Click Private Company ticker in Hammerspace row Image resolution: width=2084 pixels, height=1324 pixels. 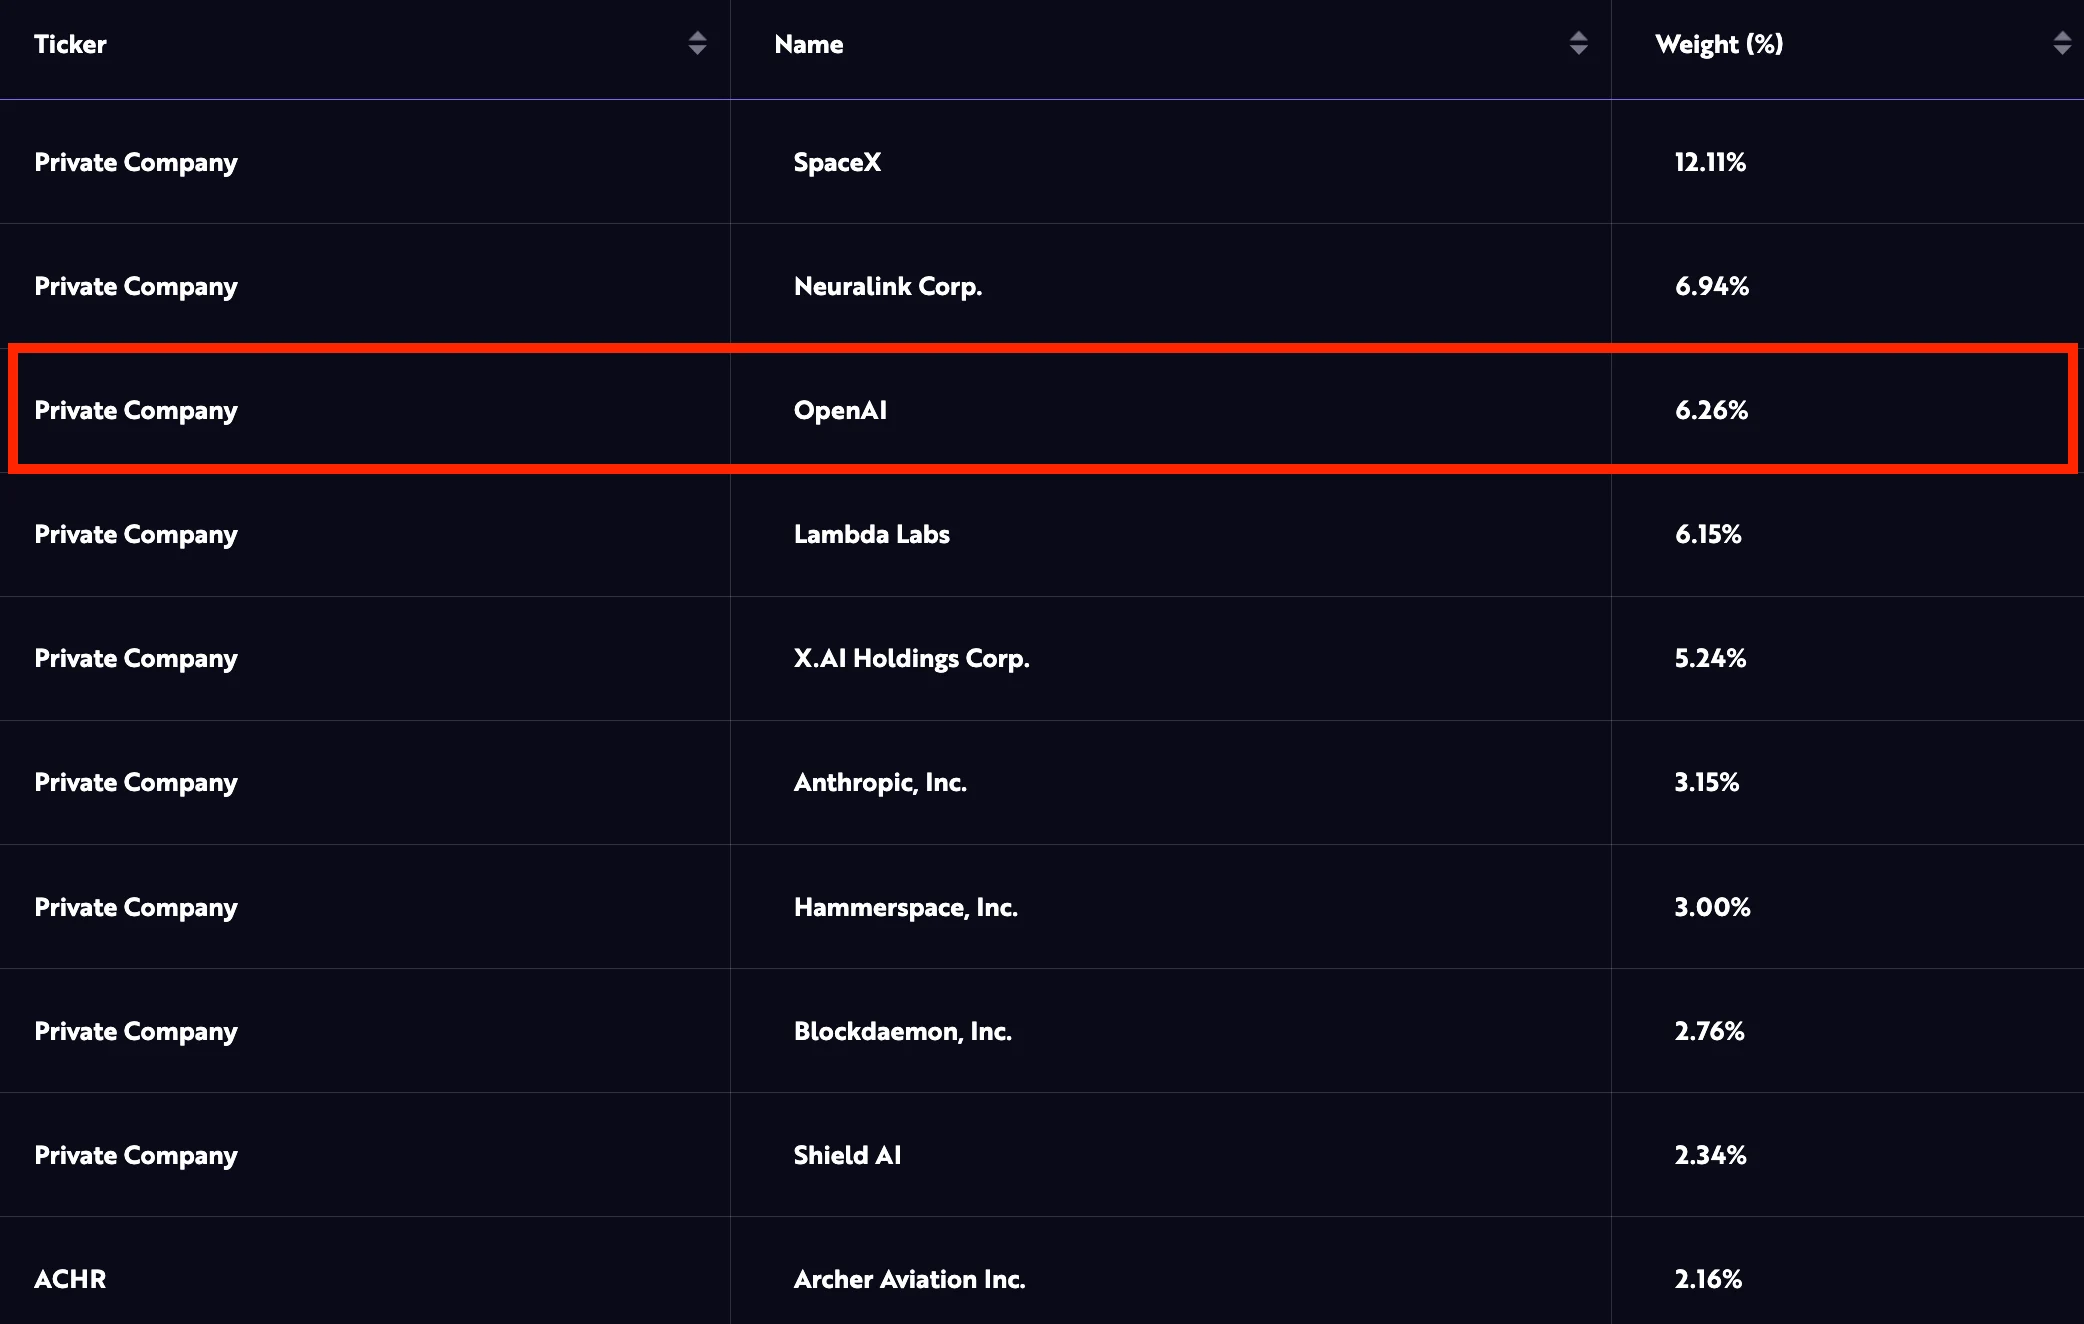(136, 908)
